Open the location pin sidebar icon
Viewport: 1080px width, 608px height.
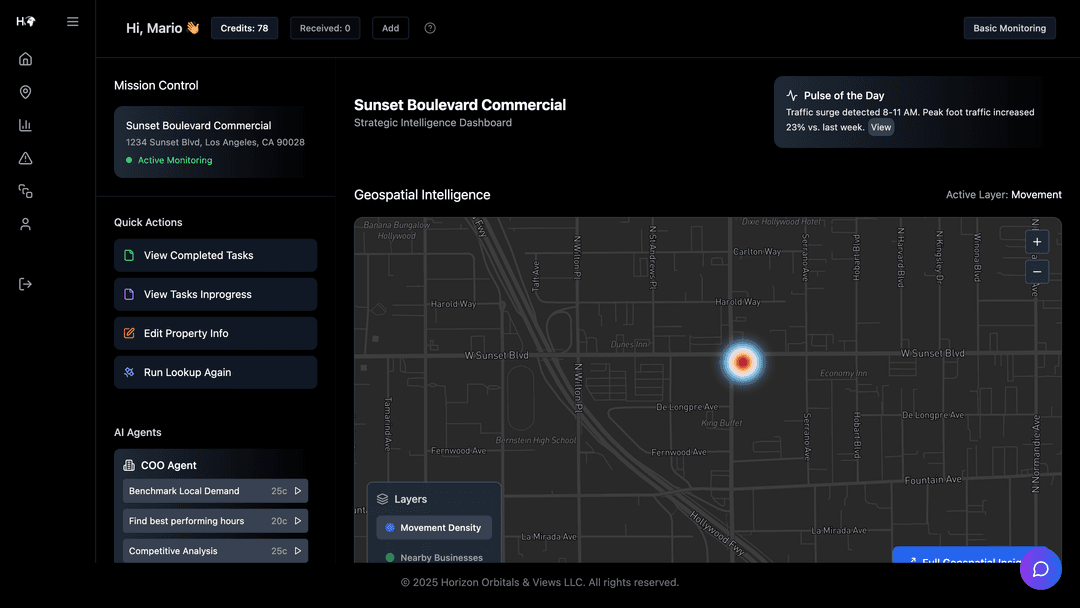click(x=25, y=92)
